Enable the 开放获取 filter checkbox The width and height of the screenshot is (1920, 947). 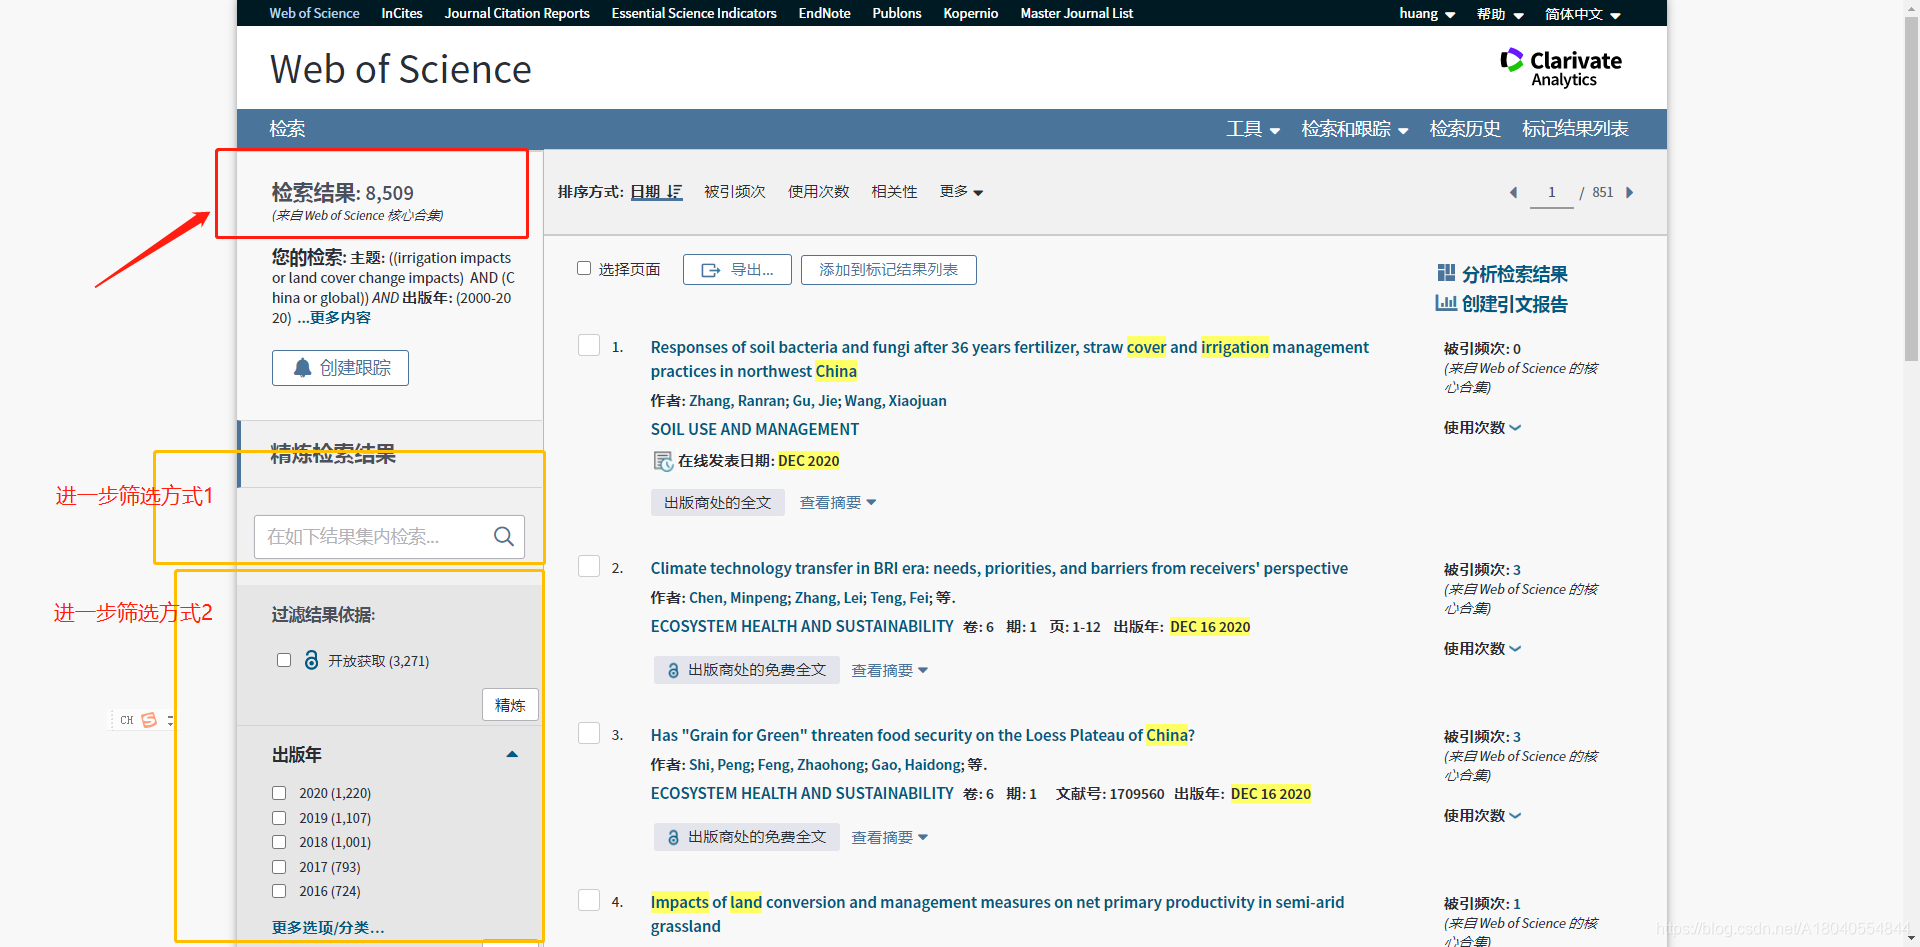tap(284, 660)
